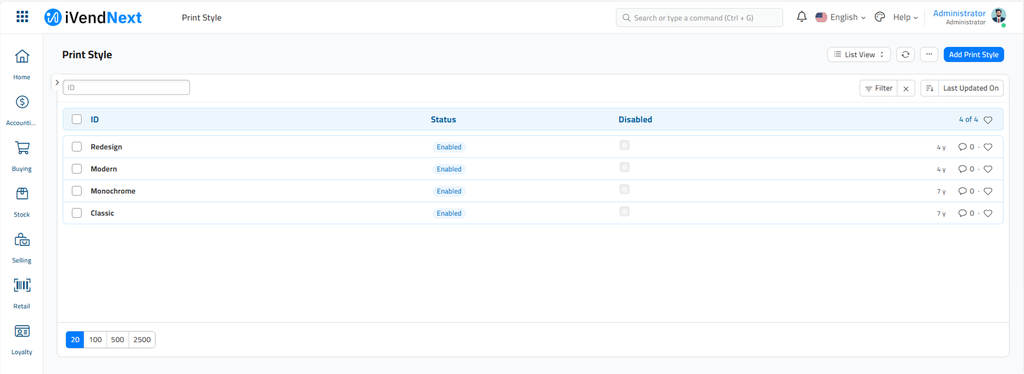Screen dimensions: 1024x374
Task: Tick the Modern row checkbox
Action: click(x=77, y=169)
